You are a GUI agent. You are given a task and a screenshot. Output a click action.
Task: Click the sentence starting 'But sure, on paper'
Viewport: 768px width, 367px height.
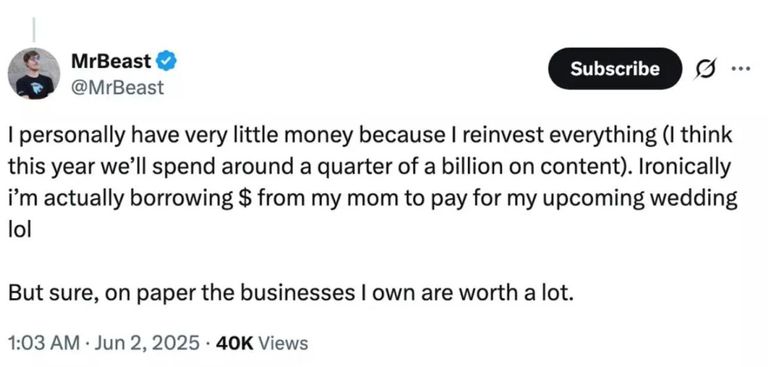tap(289, 293)
